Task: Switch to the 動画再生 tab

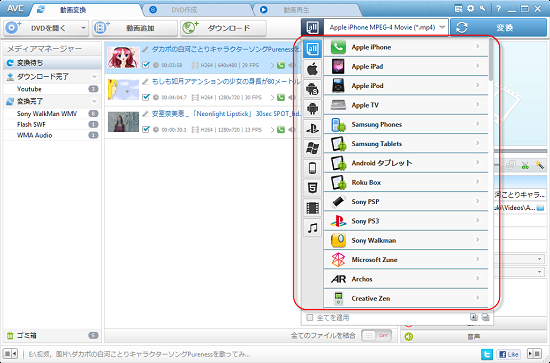Action: point(306,10)
